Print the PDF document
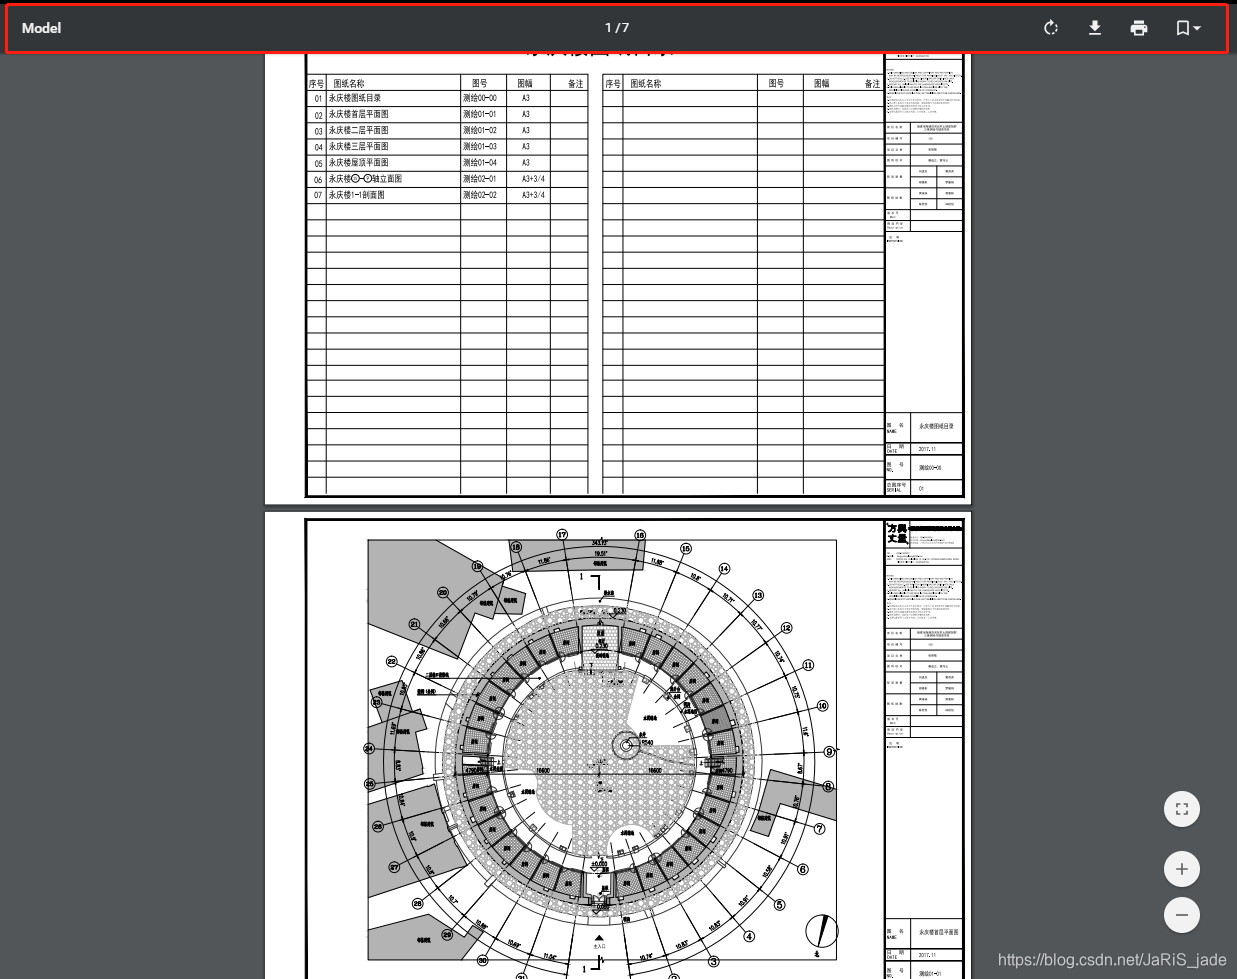This screenshot has width=1237, height=979. 1139,28
